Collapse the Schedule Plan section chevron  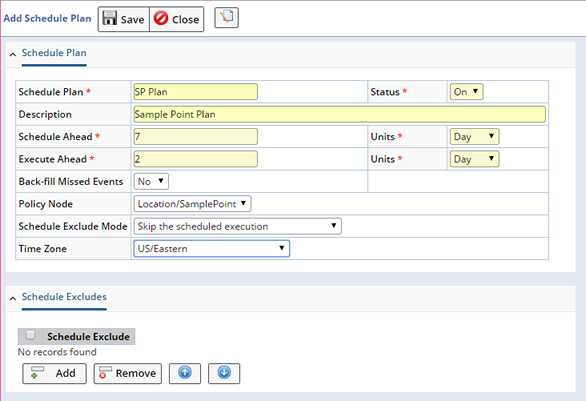pyautogui.click(x=13, y=55)
